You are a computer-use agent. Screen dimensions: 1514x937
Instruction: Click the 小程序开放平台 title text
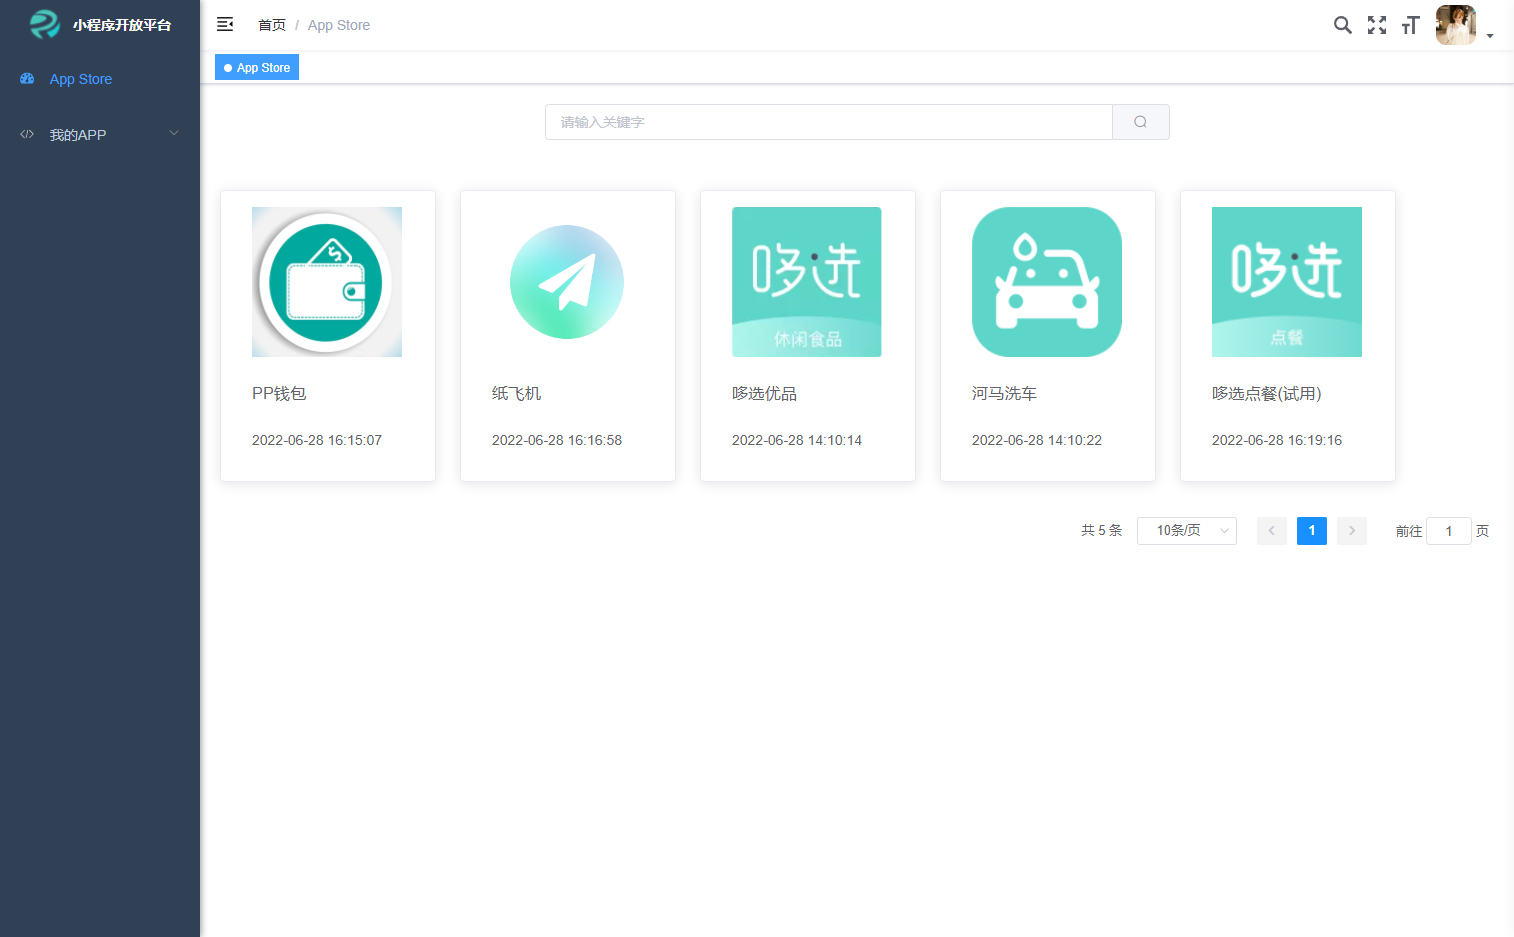[x=122, y=25]
